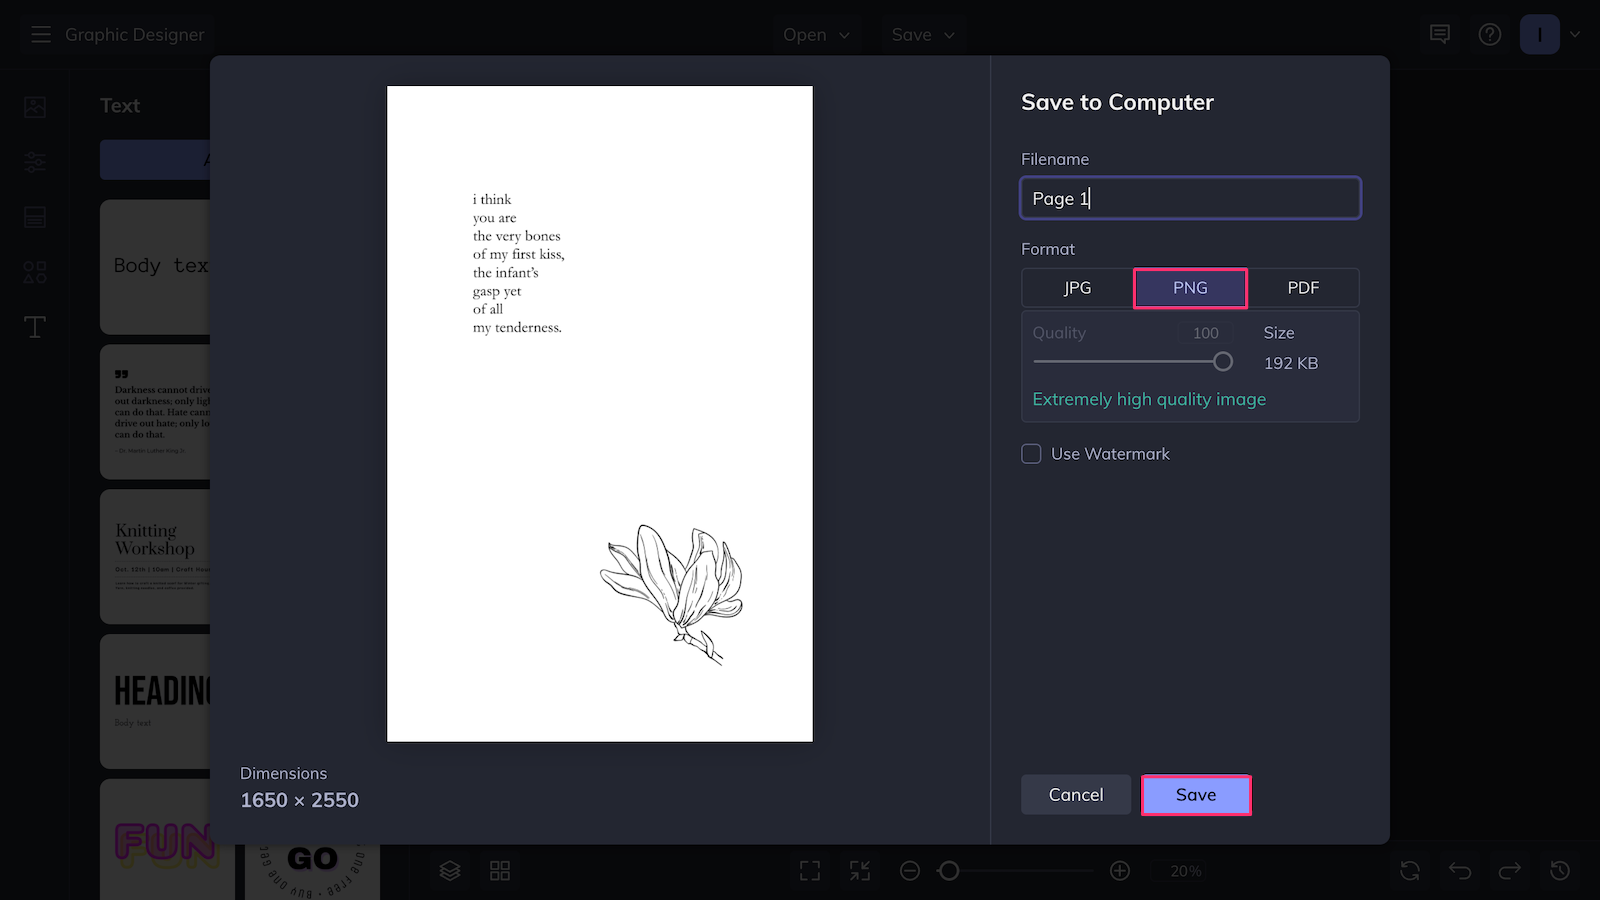This screenshot has height=900, width=1600.
Task: Click the Filename input field
Action: pyautogui.click(x=1189, y=198)
